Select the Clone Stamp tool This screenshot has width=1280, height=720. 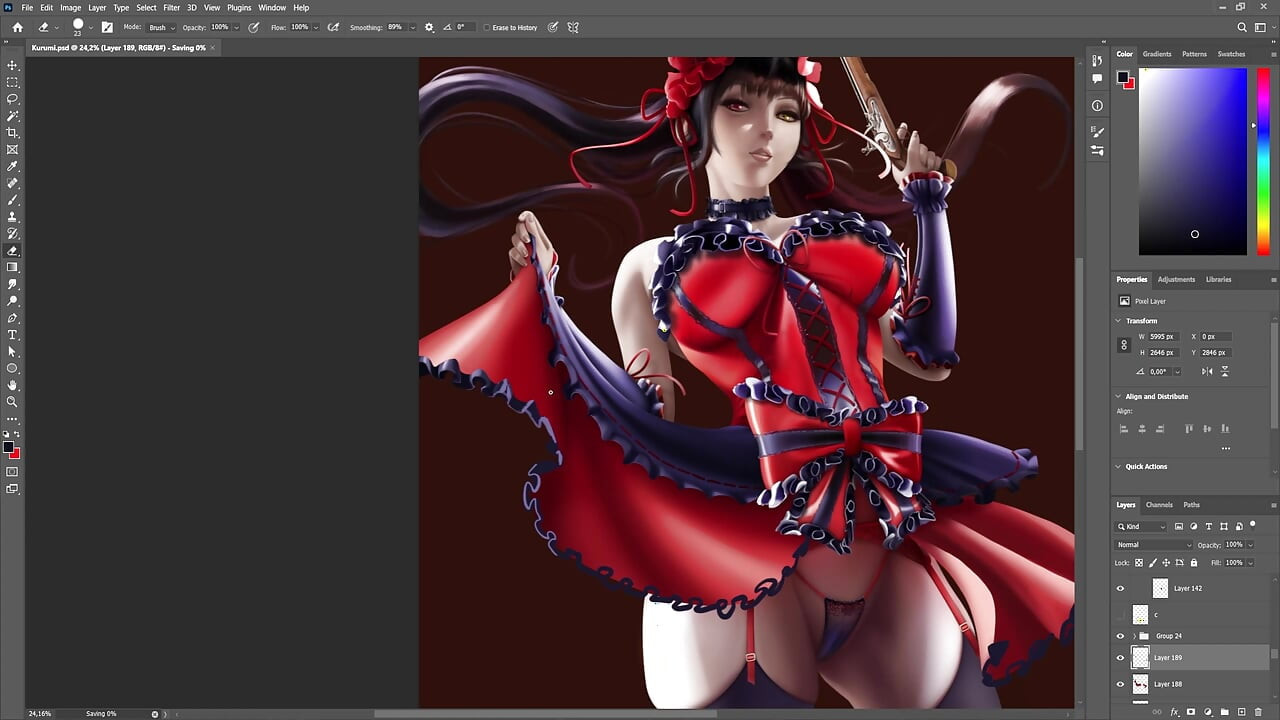[13, 217]
